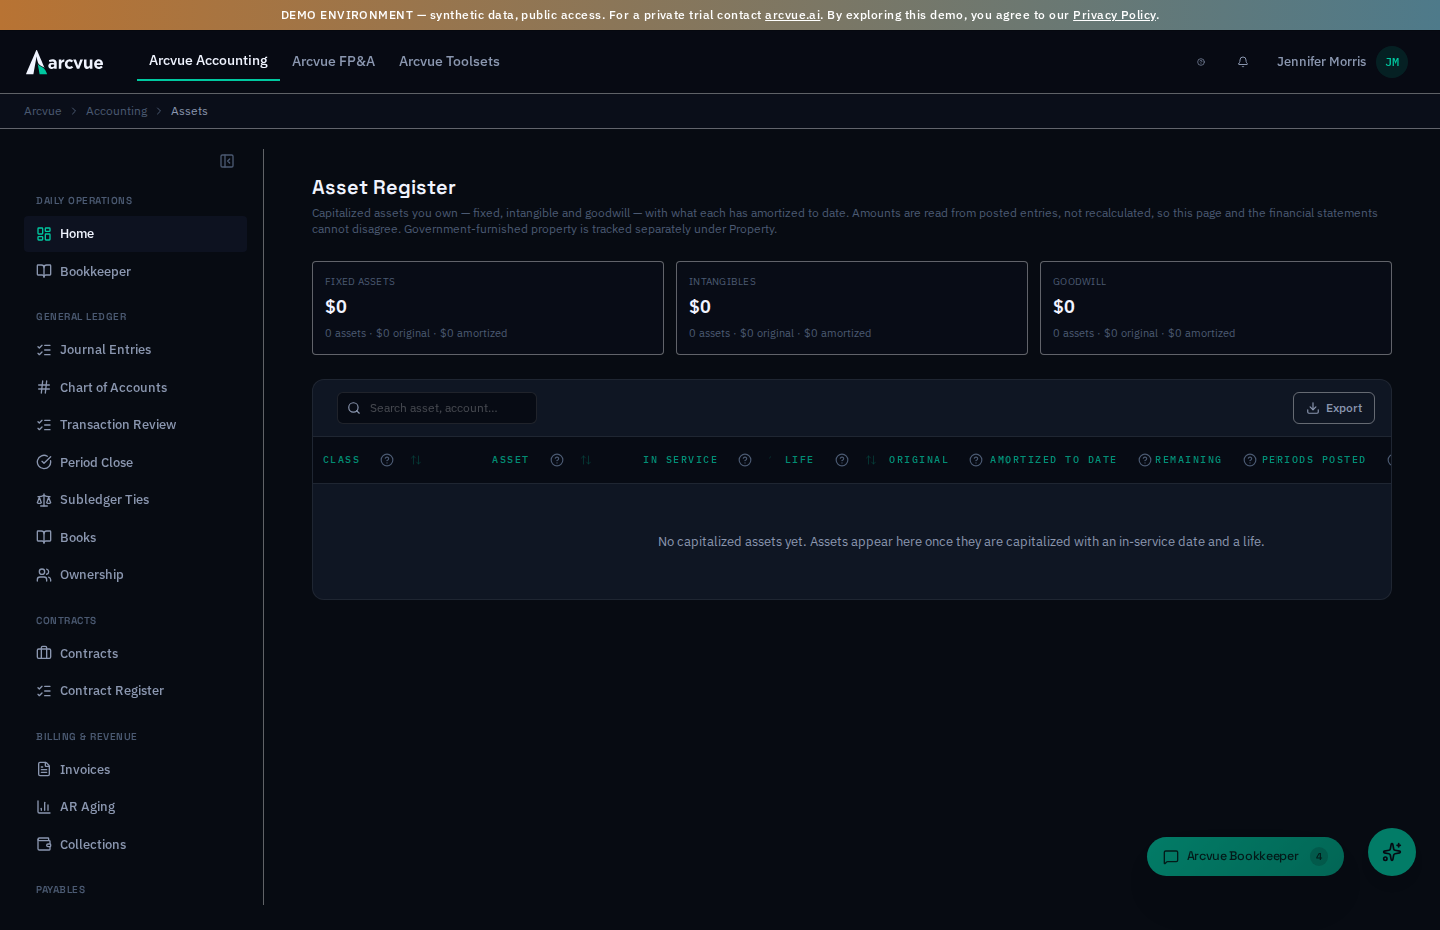Show help for the Class column
1440x930 pixels.
point(387,460)
